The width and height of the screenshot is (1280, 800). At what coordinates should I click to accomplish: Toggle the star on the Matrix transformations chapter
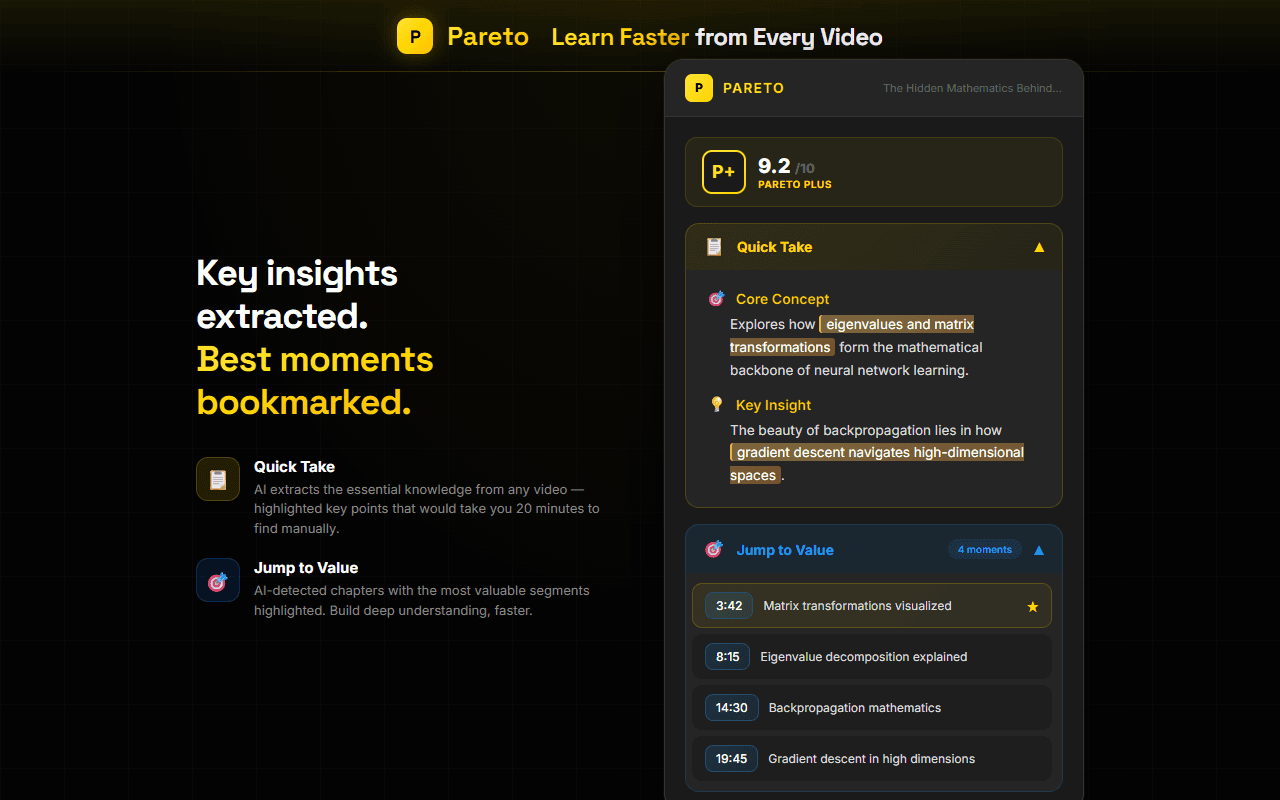(1032, 605)
